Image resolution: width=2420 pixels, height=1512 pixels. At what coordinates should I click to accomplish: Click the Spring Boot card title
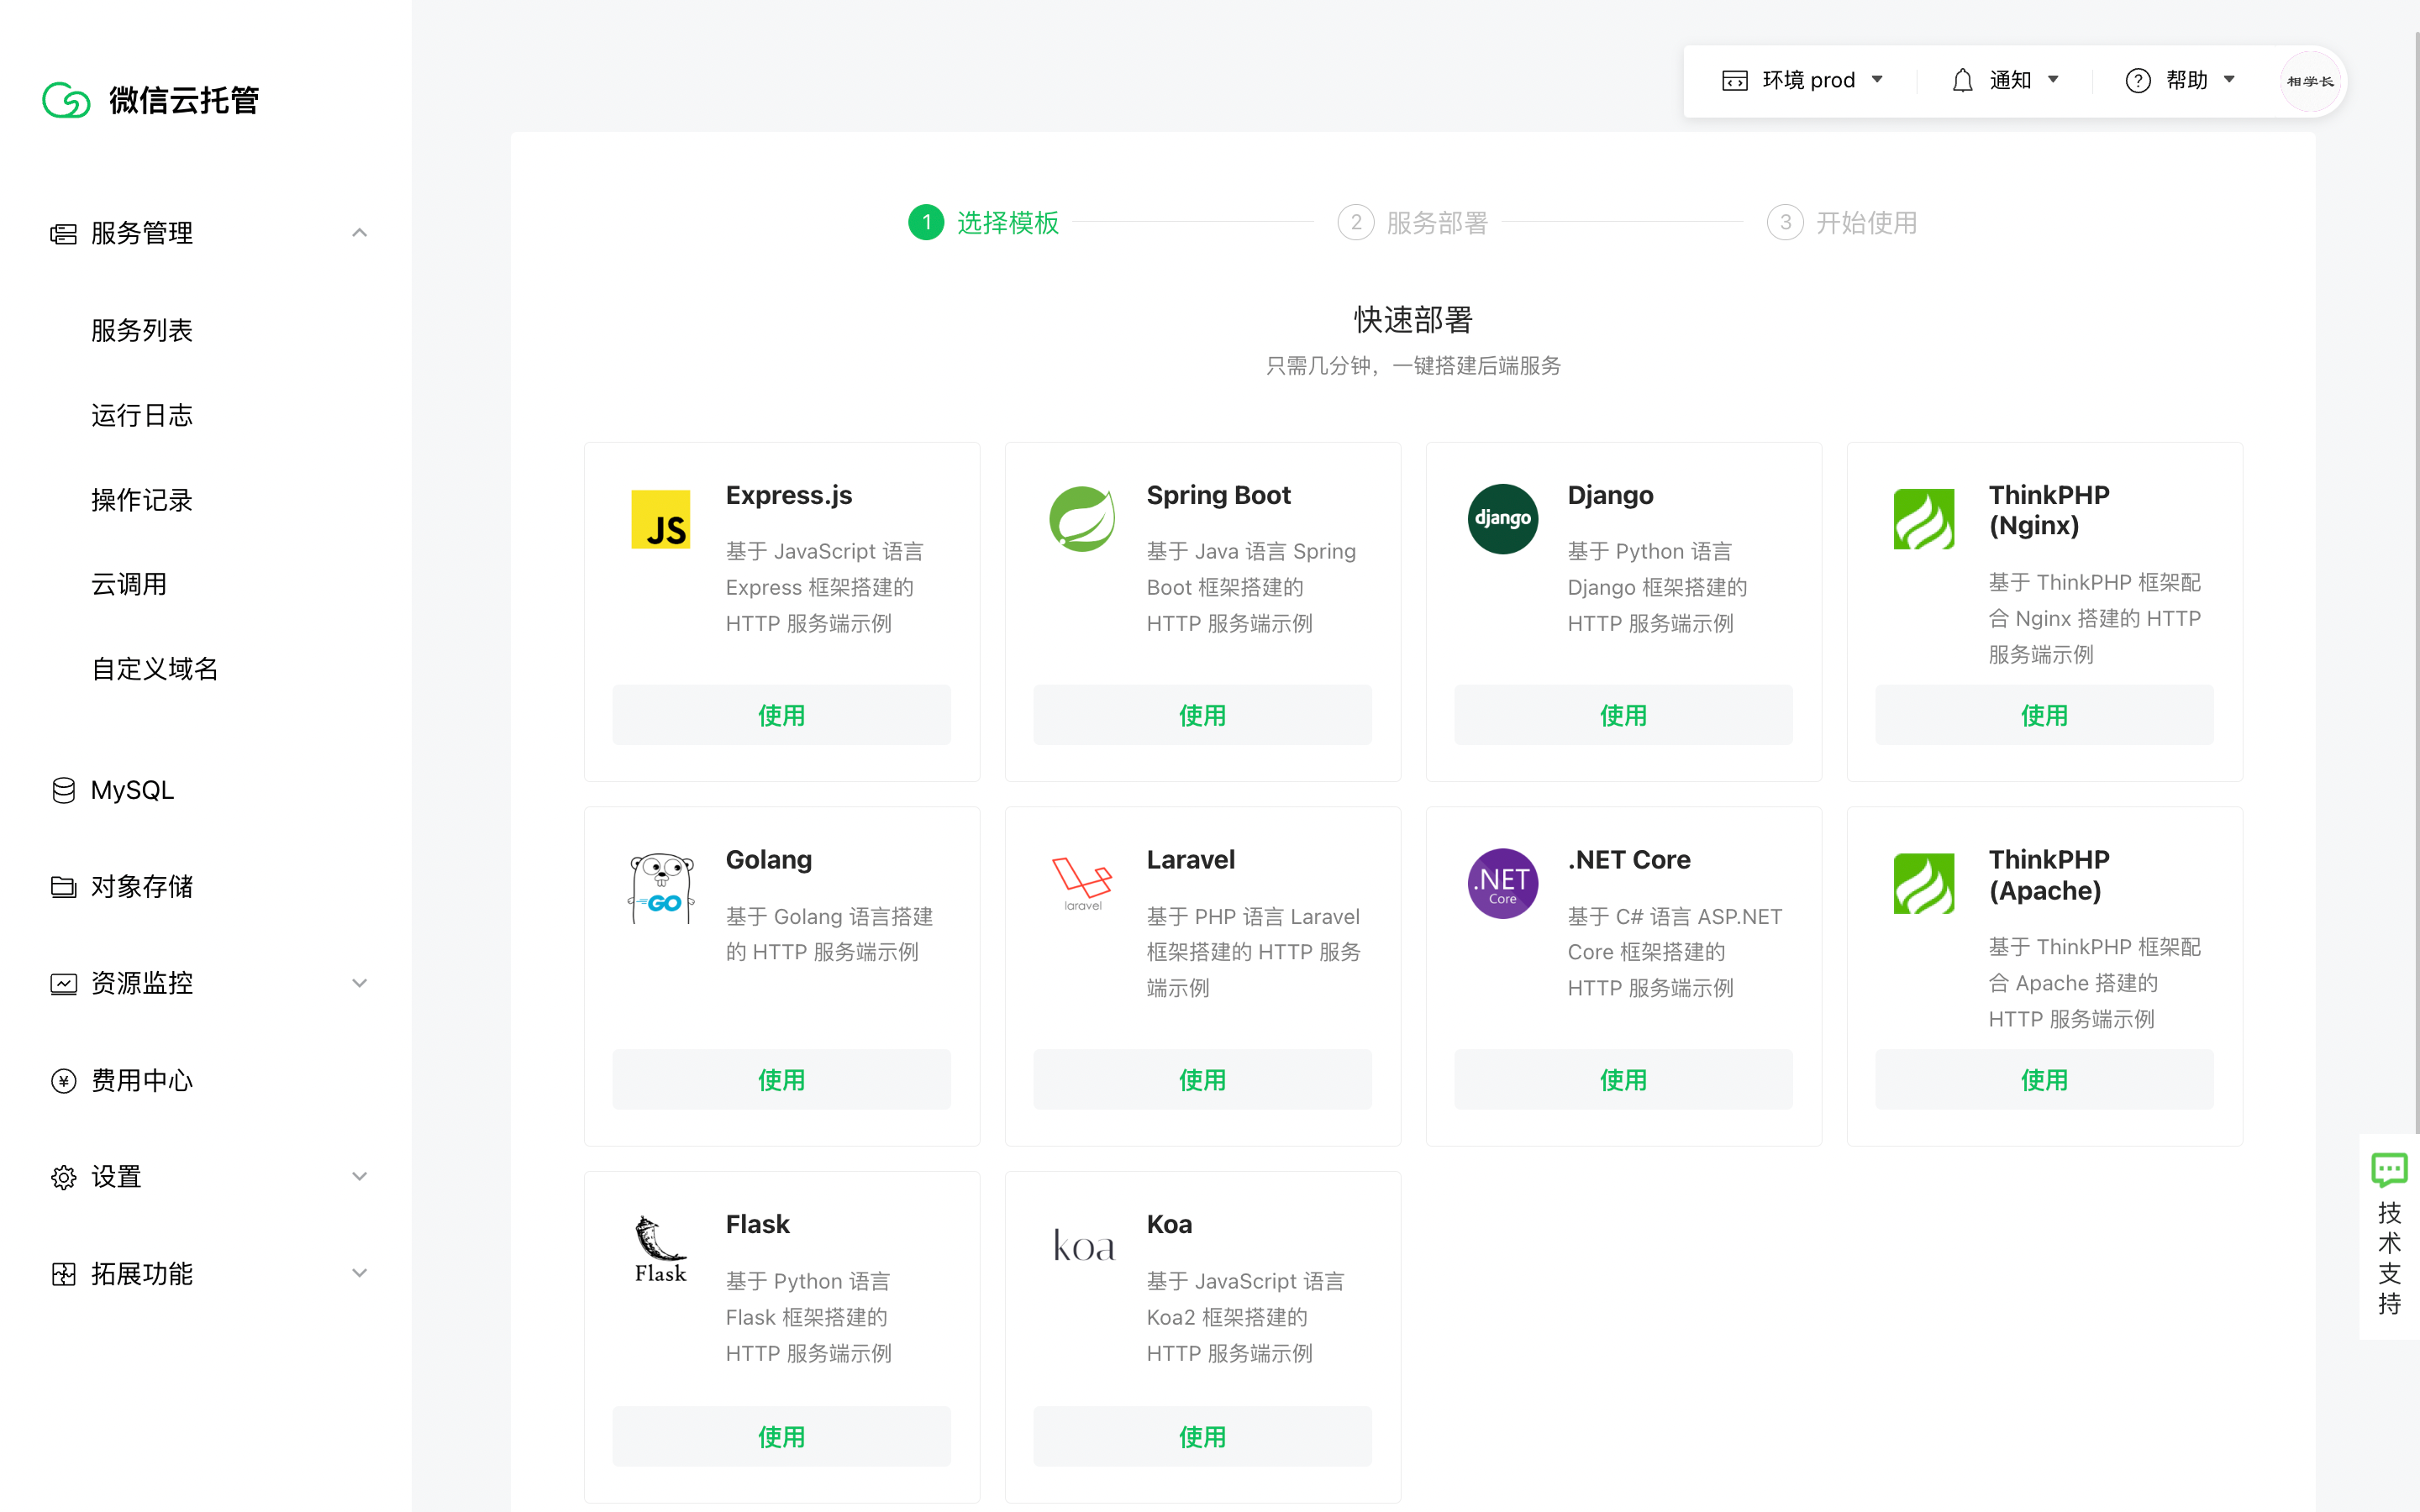[x=1218, y=496]
